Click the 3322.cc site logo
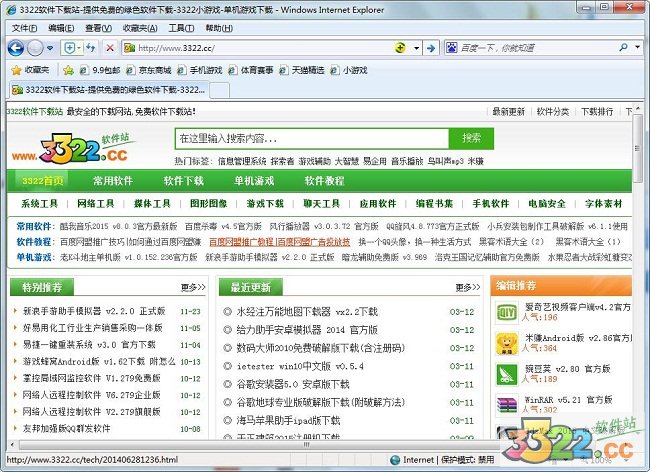The height and width of the screenshot is (472, 650). tap(75, 148)
